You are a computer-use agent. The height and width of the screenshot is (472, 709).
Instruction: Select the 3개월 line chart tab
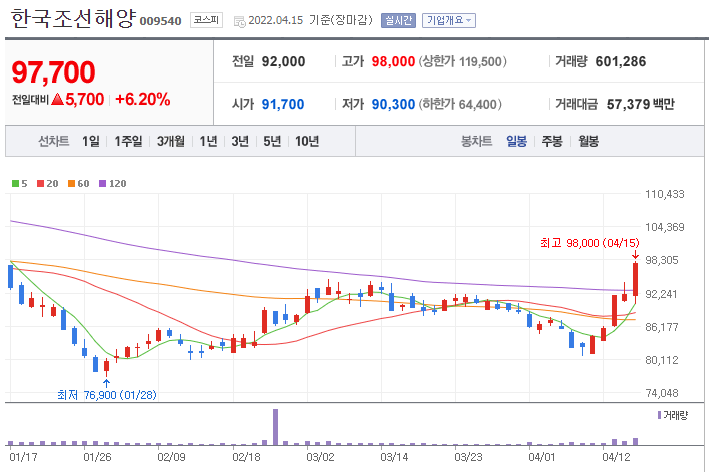click(x=170, y=142)
